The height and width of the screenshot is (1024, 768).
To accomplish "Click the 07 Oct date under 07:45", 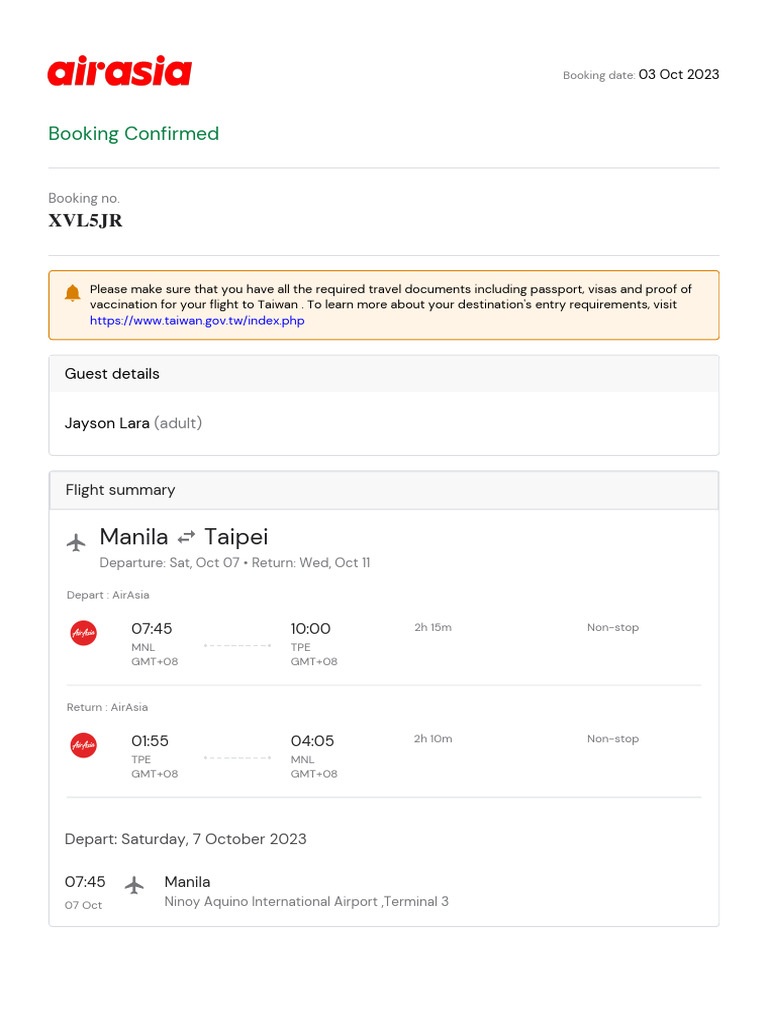I will click(x=83, y=905).
